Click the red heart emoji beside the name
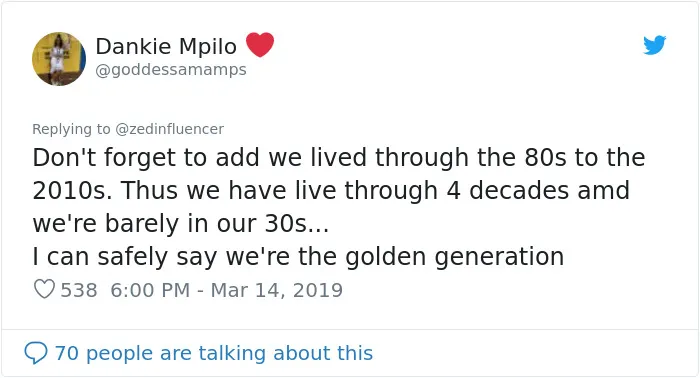Image resolution: width=700 pixels, height=378 pixels. tap(260, 45)
